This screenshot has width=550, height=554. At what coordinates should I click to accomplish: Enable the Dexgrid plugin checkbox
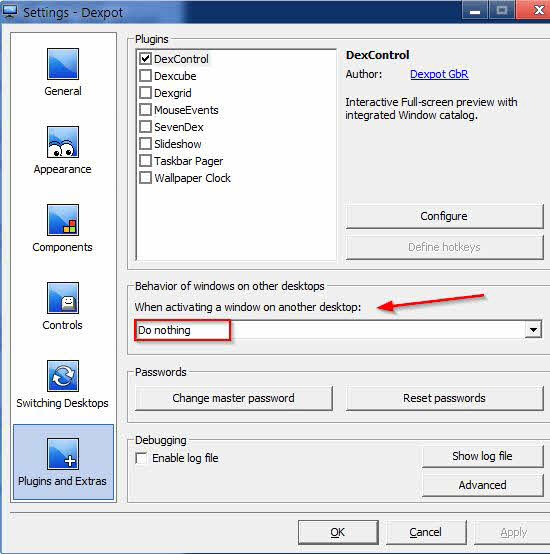145,93
